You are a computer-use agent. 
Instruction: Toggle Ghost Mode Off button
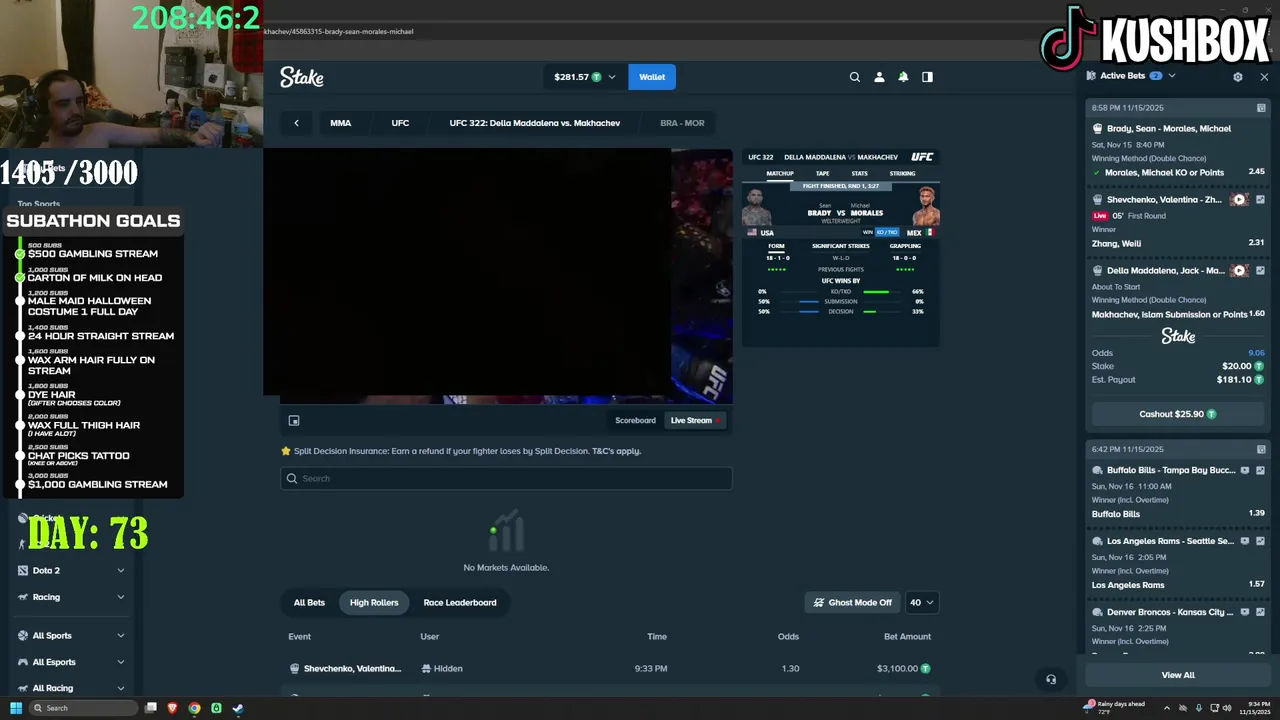[852, 602]
